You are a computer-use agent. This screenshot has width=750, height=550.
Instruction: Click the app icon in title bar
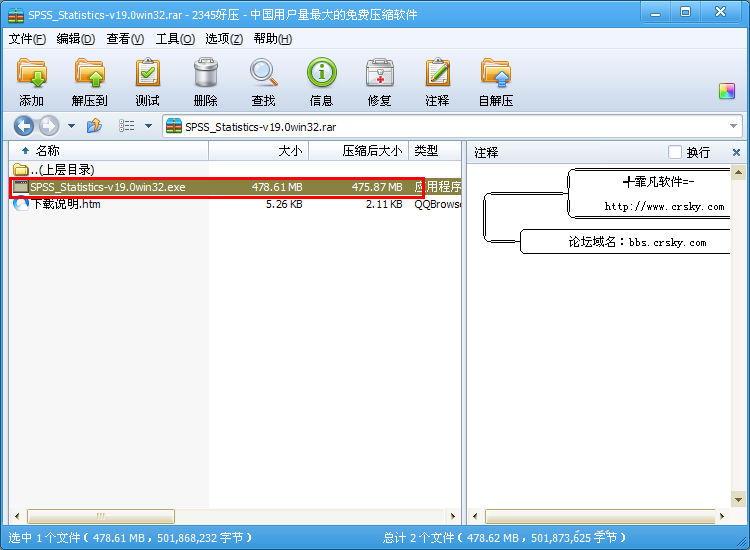[x=16, y=15]
